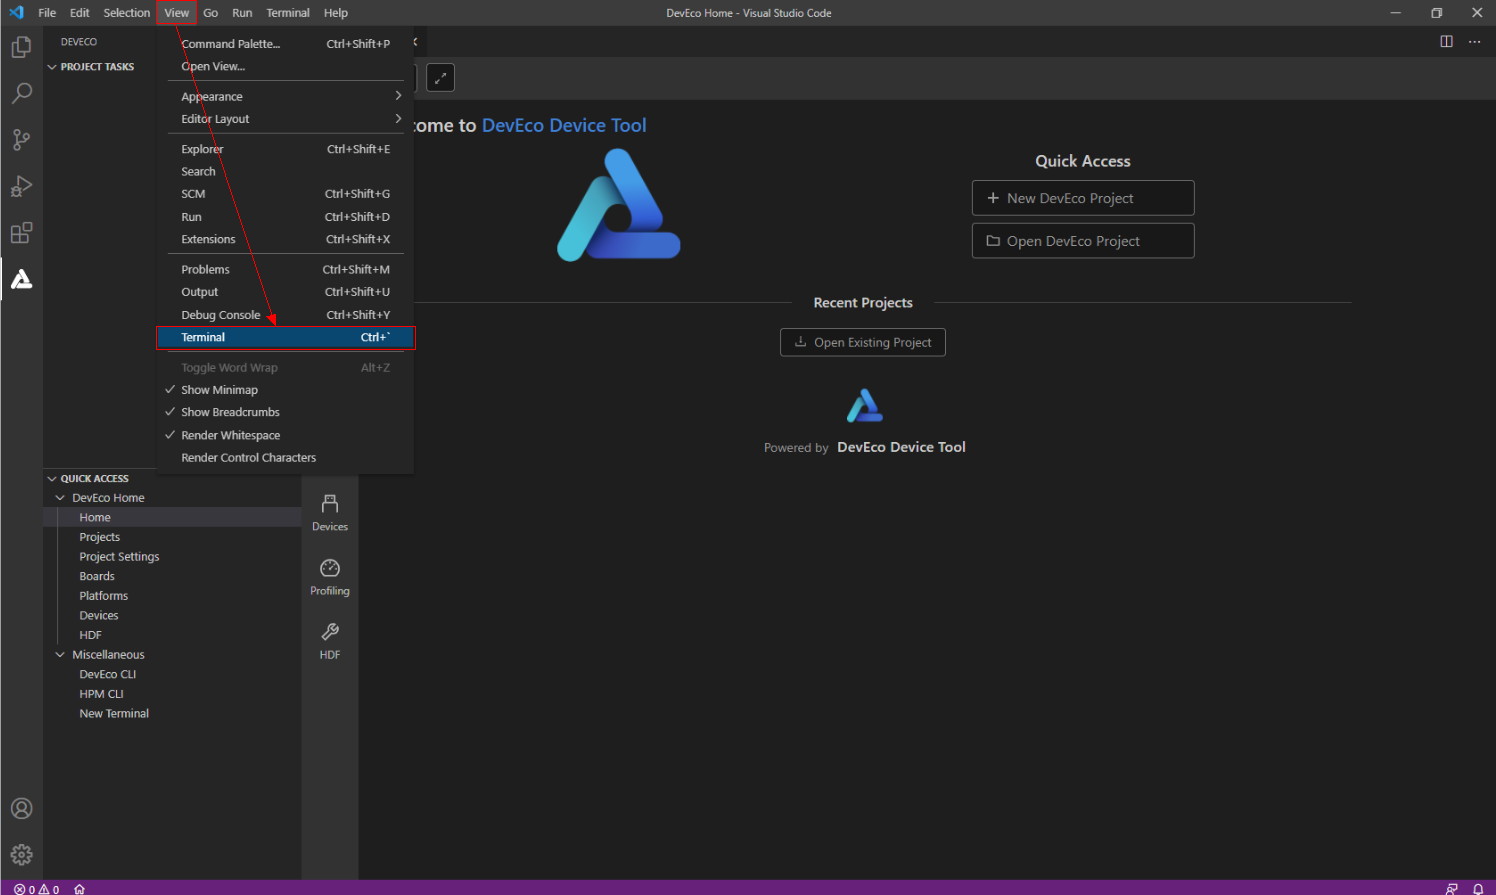Select SCM entry in View menu
1496x895 pixels.
coord(285,194)
